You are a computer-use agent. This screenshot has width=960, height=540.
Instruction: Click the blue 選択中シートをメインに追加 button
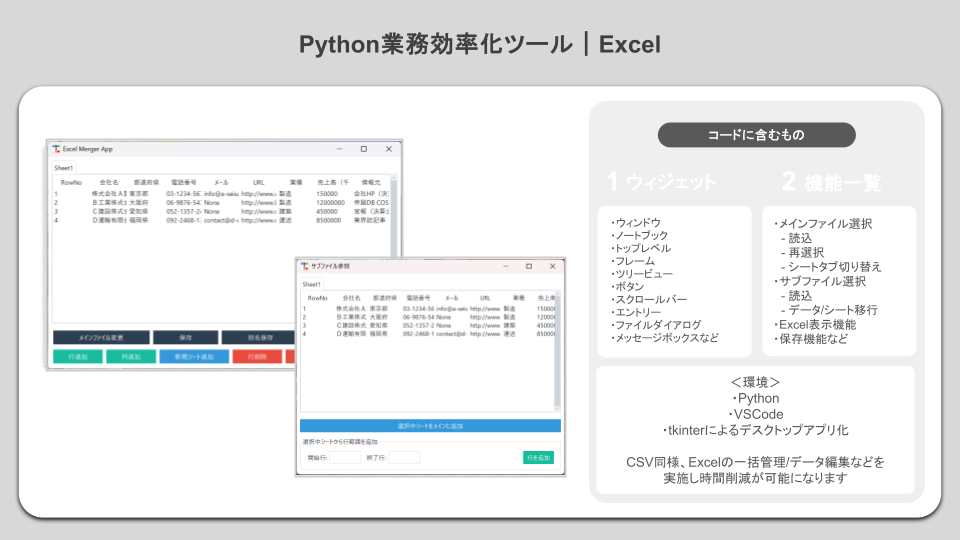tap(430, 426)
